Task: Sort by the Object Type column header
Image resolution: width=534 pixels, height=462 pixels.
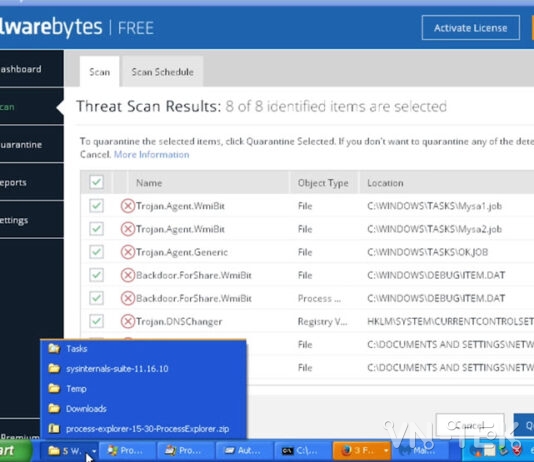Action: tap(323, 183)
